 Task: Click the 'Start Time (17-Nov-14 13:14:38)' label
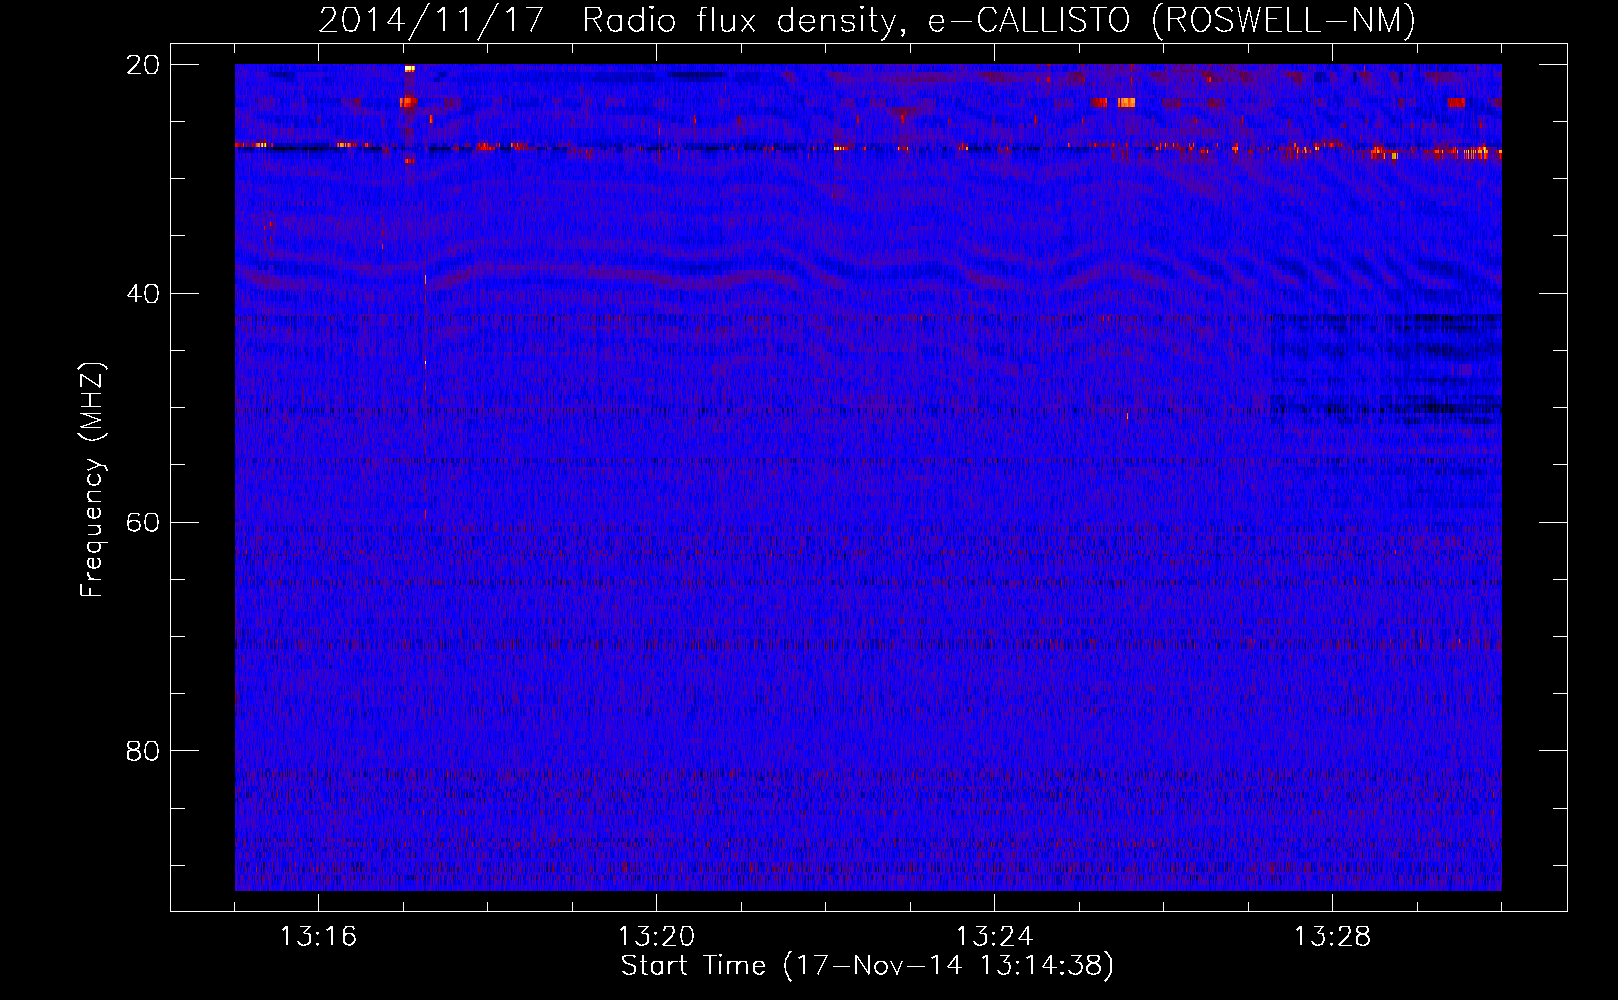point(867,966)
